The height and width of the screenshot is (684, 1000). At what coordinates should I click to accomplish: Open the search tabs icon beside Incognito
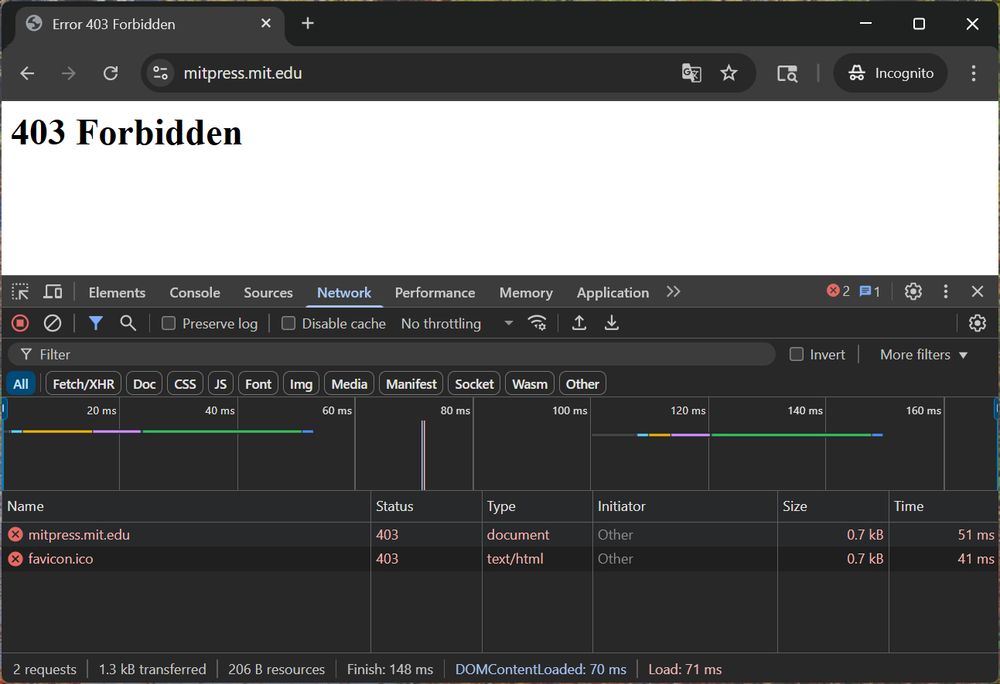click(x=787, y=73)
